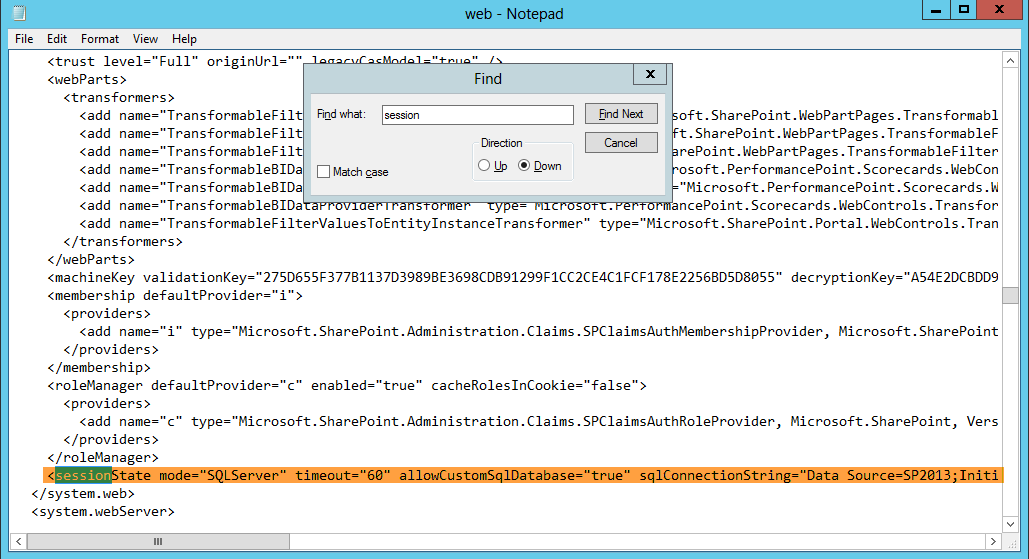The image size is (1029, 559).
Task: Click the horizontal scrollbar thumb
Action: pos(158,541)
